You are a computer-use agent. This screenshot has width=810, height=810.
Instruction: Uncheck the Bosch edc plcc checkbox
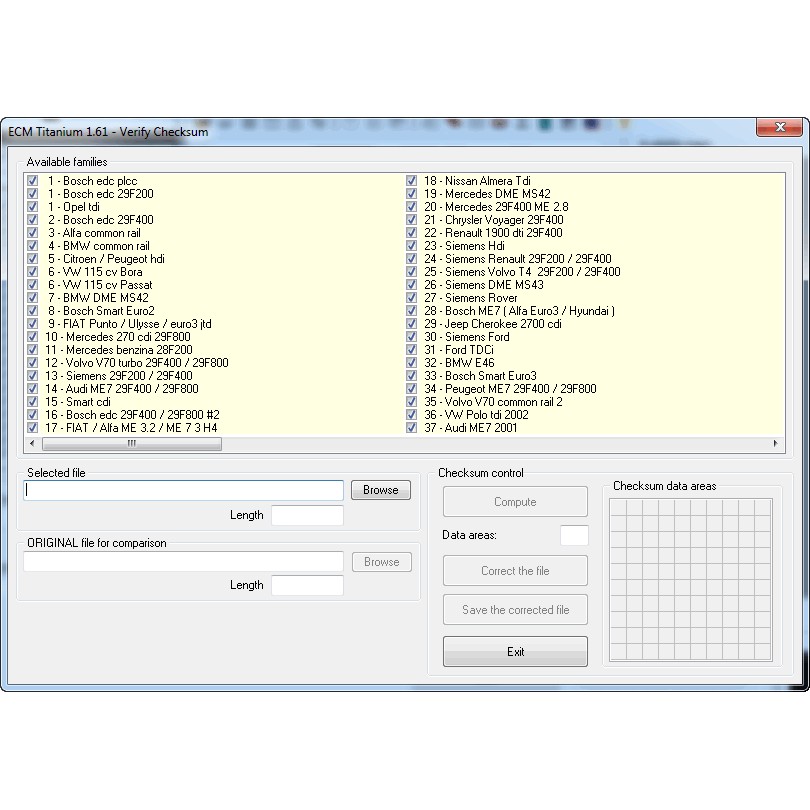point(33,181)
